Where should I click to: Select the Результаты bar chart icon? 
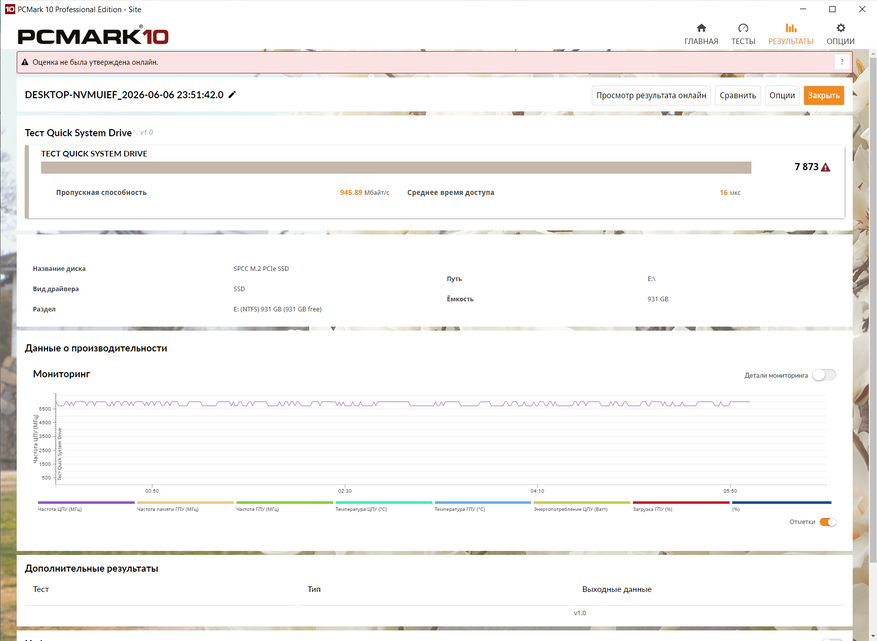click(x=790, y=28)
